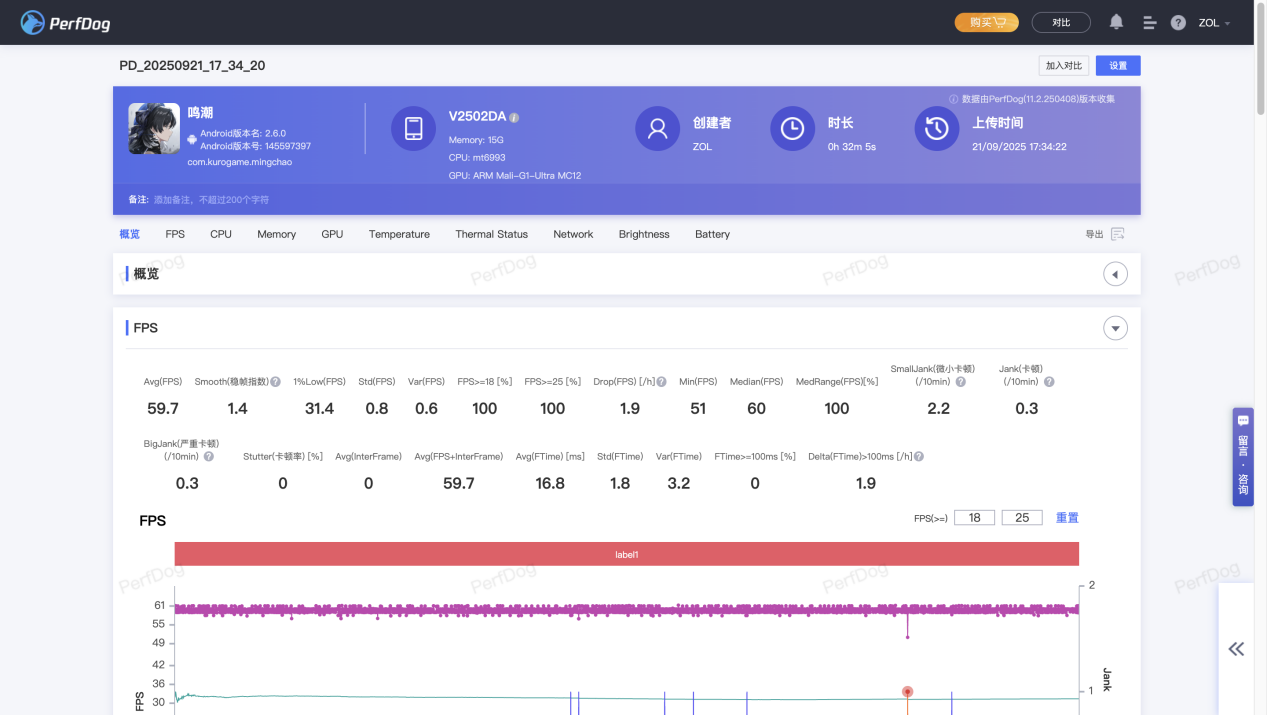Click the blue 设置 settings button

1118,66
